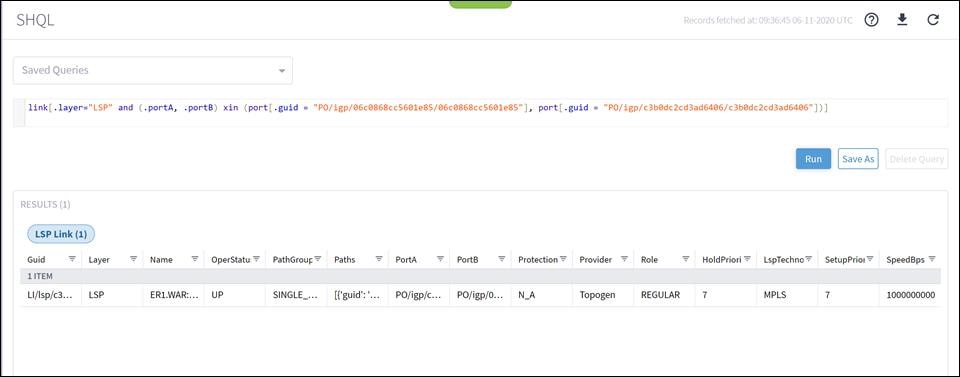The height and width of the screenshot is (377, 960).
Task: Open the Saved Queries dropdown
Action: [152, 70]
